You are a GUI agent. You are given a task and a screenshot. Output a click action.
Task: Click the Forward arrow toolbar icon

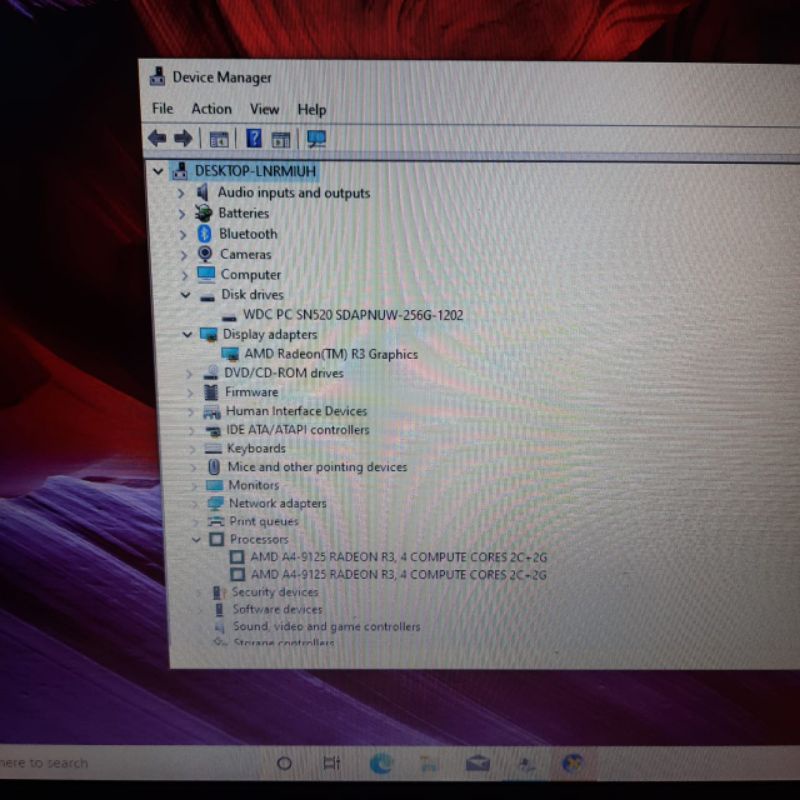pos(183,138)
